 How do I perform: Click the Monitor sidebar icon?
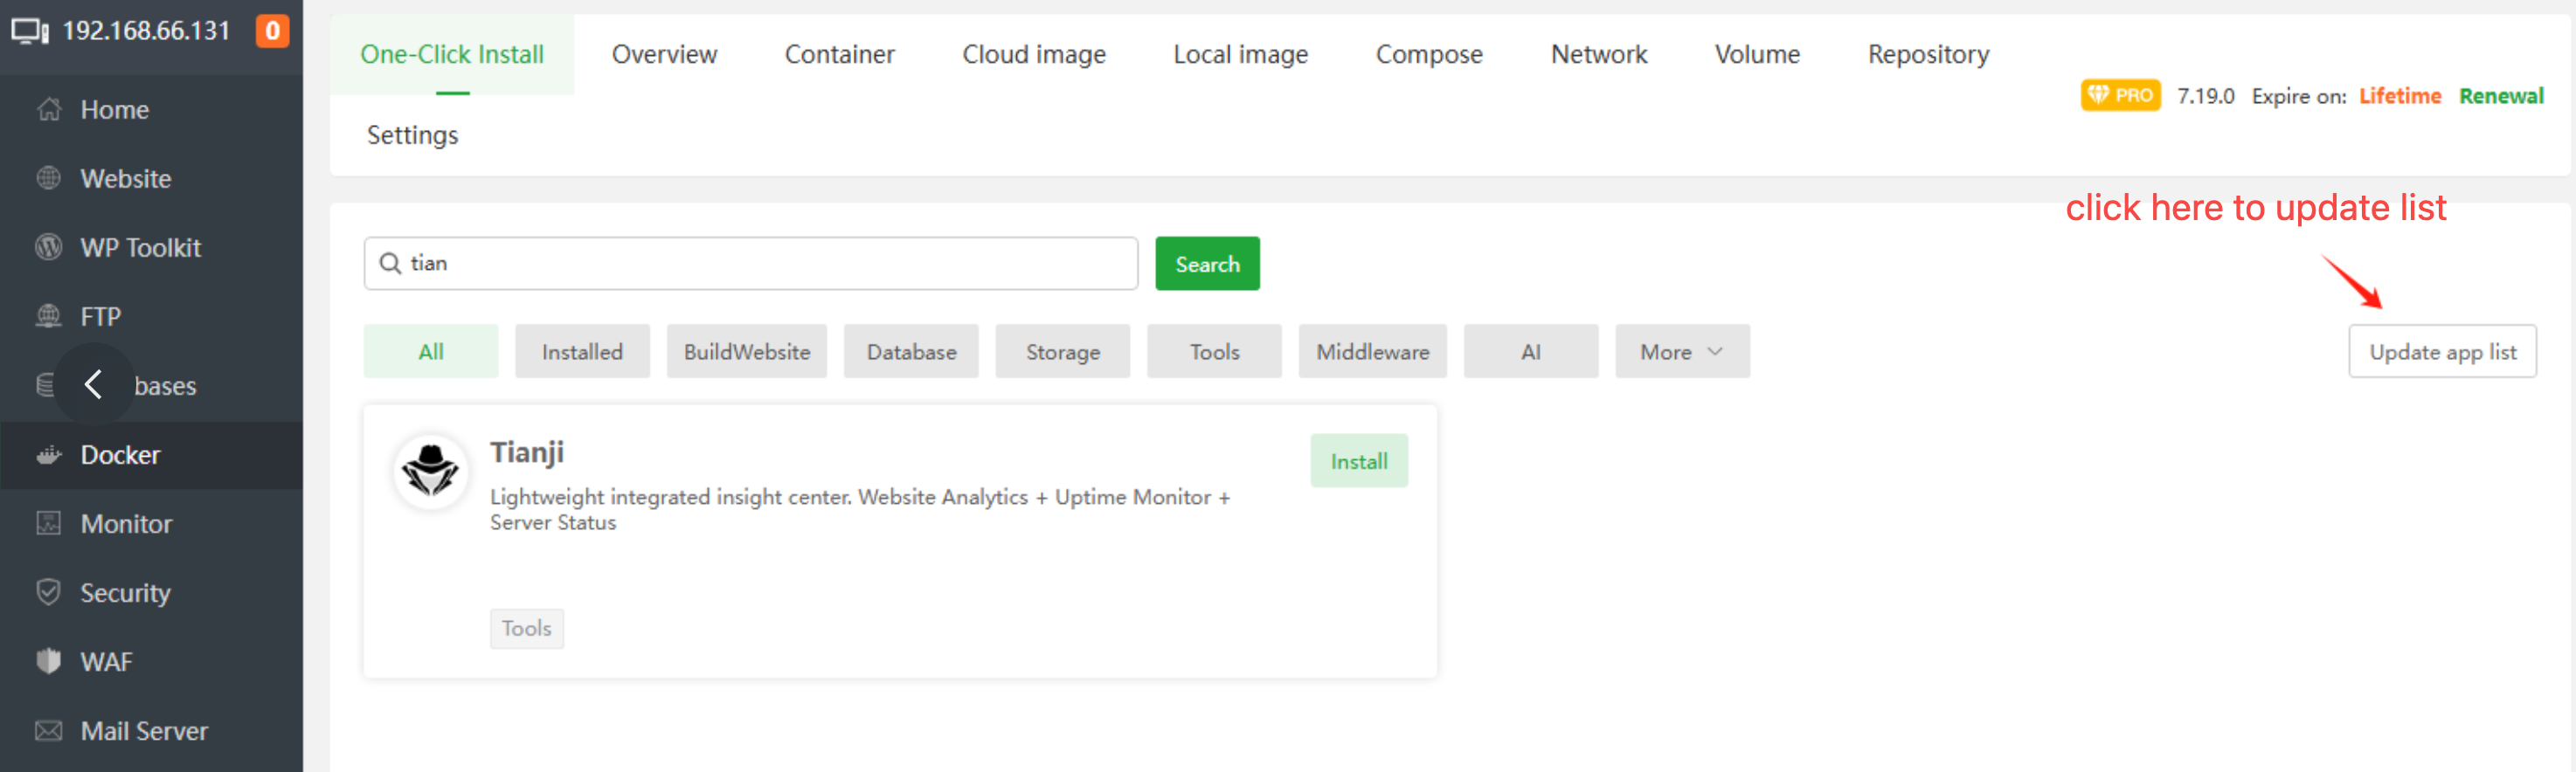[48, 524]
